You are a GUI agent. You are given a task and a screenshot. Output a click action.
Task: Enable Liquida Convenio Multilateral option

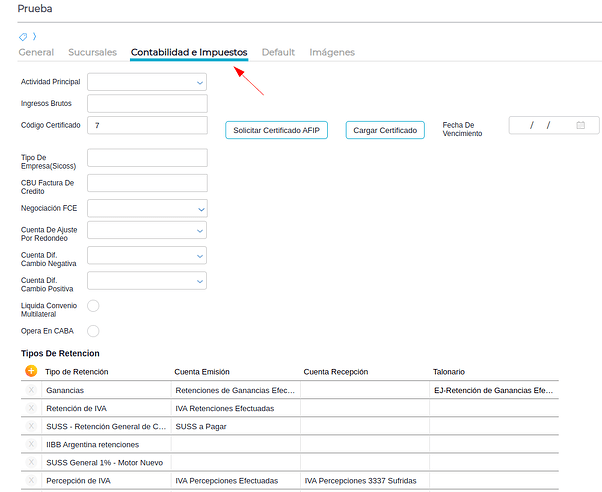[x=93, y=306]
